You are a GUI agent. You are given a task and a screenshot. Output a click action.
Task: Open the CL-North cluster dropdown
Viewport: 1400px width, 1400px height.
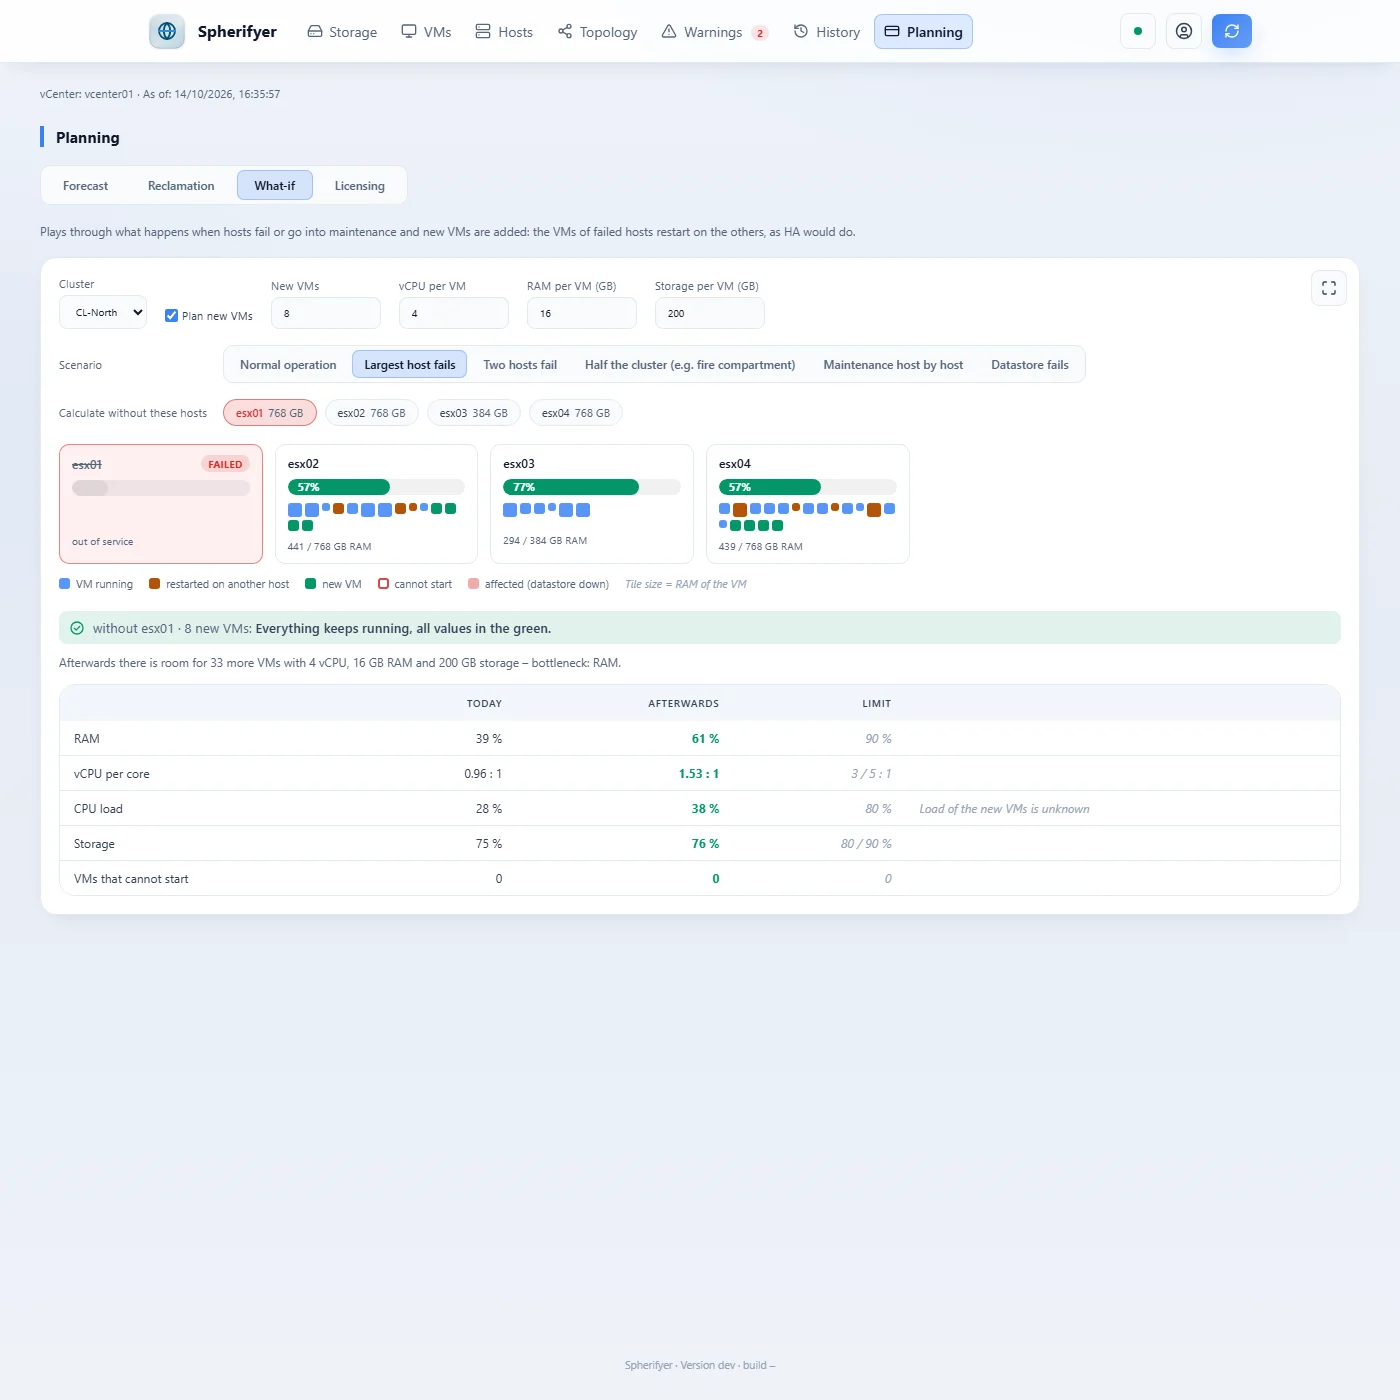[103, 313]
